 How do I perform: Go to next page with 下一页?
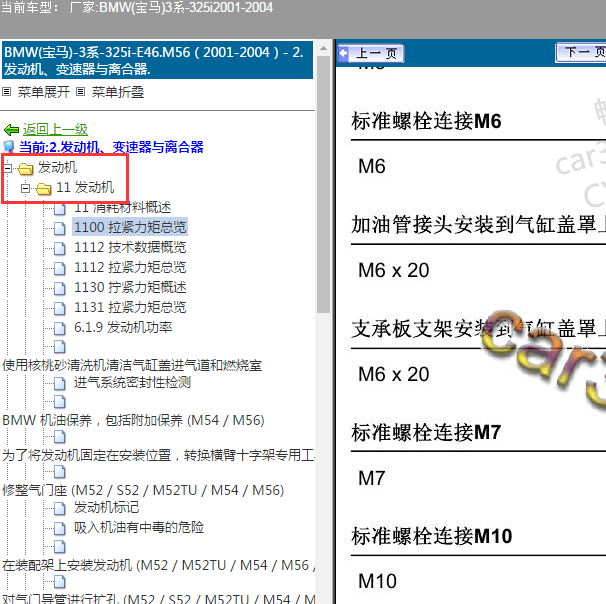point(580,52)
